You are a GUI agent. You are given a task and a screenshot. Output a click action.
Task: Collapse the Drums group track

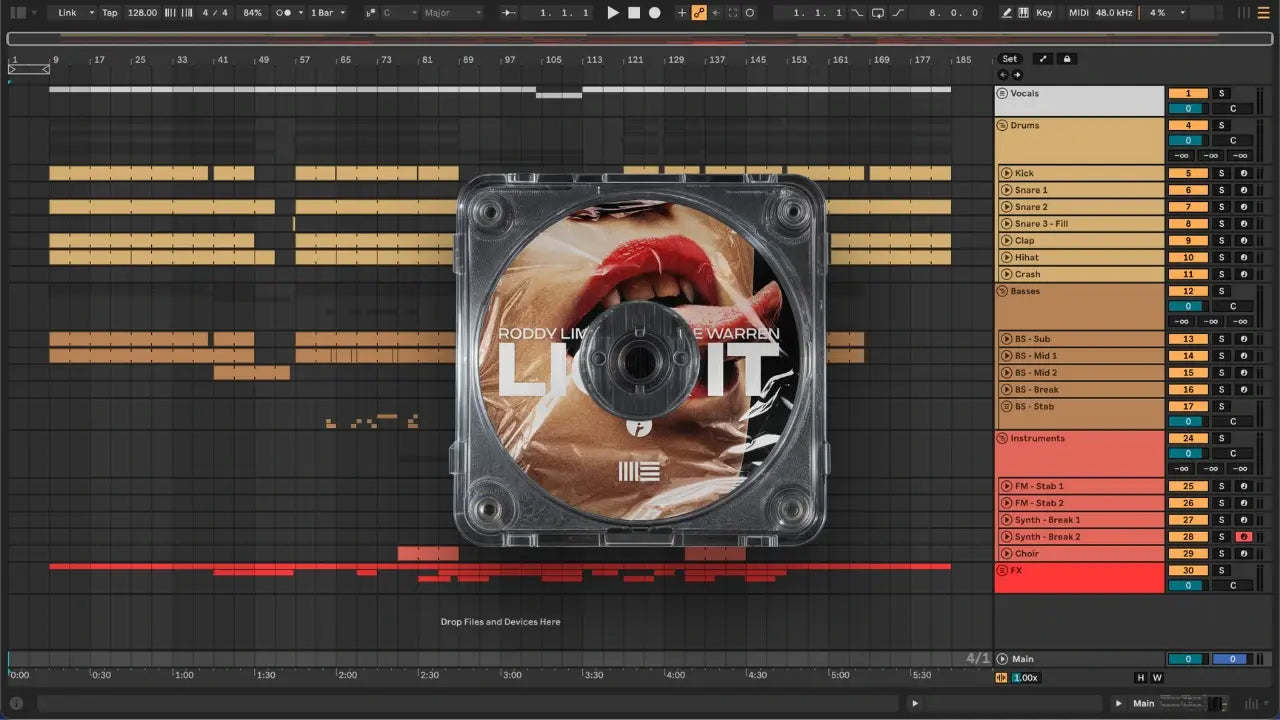click(1002, 126)
